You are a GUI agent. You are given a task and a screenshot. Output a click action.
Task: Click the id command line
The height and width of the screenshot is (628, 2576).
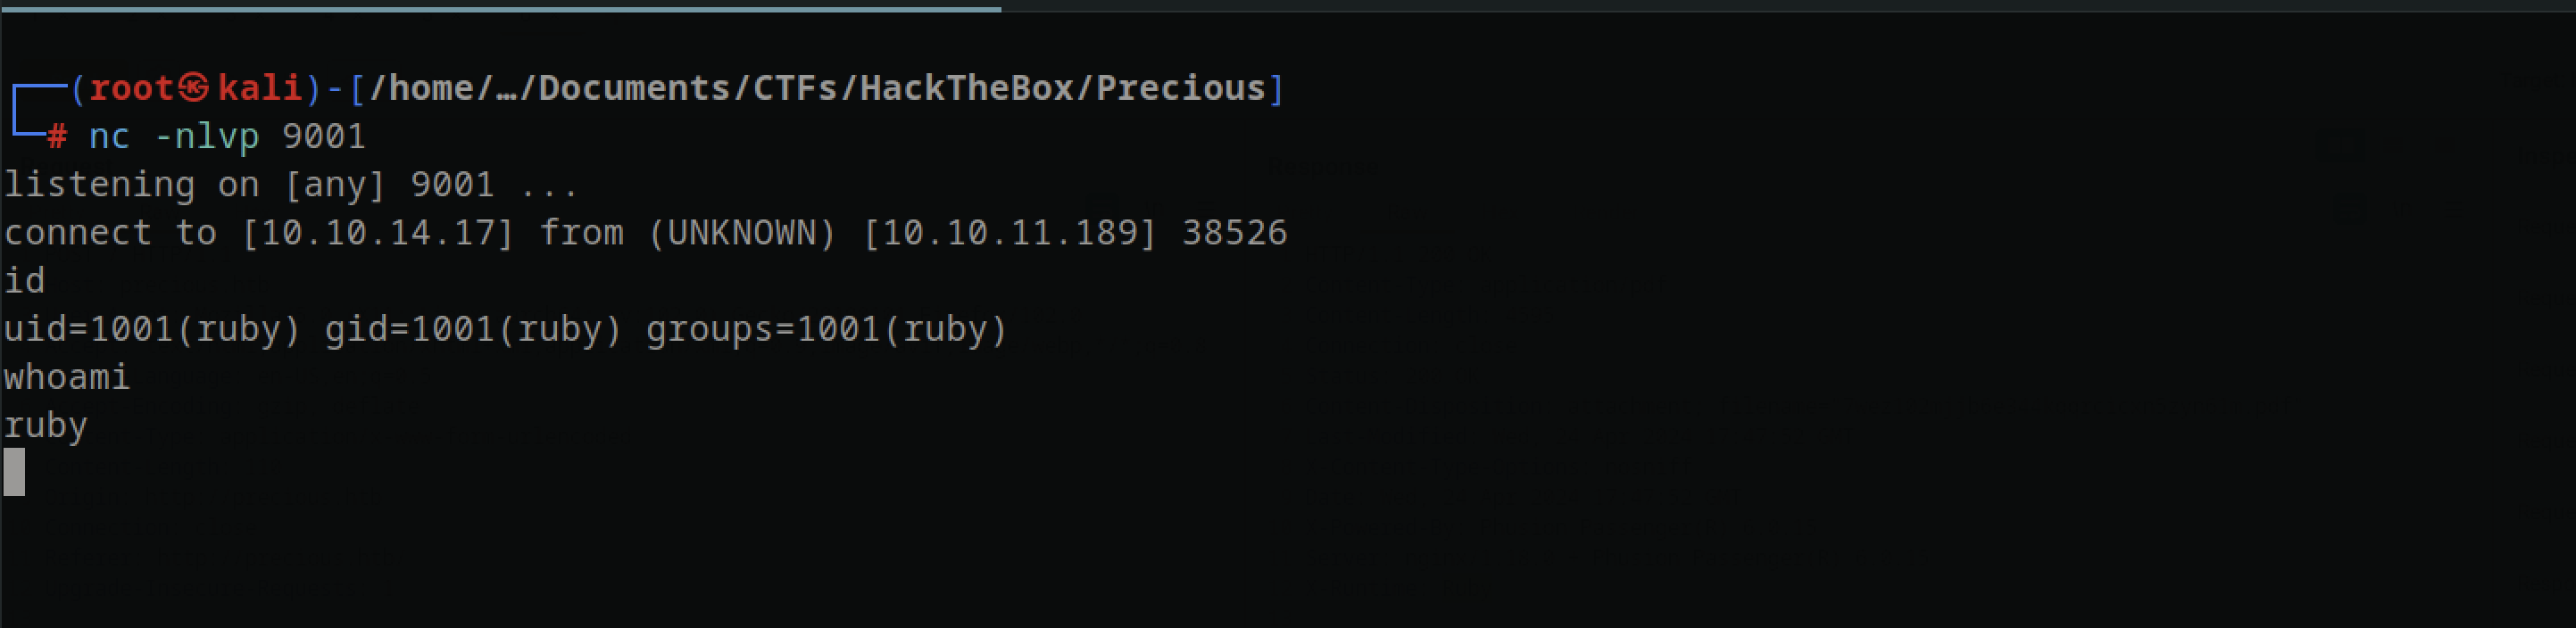tap(24, 280)
